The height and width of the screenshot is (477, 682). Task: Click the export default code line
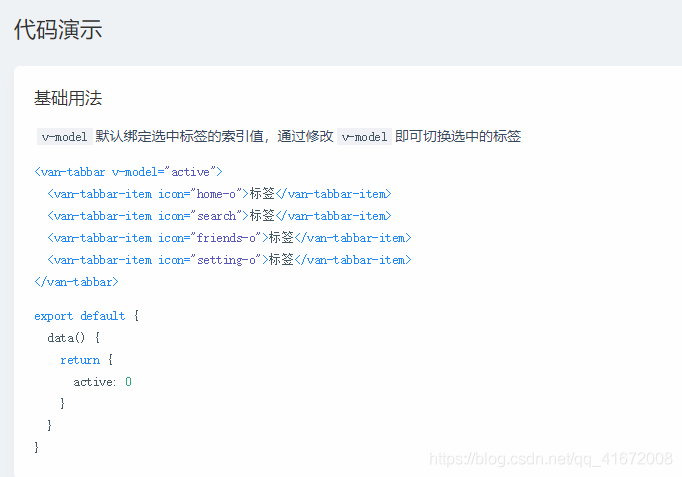(86, 316)
